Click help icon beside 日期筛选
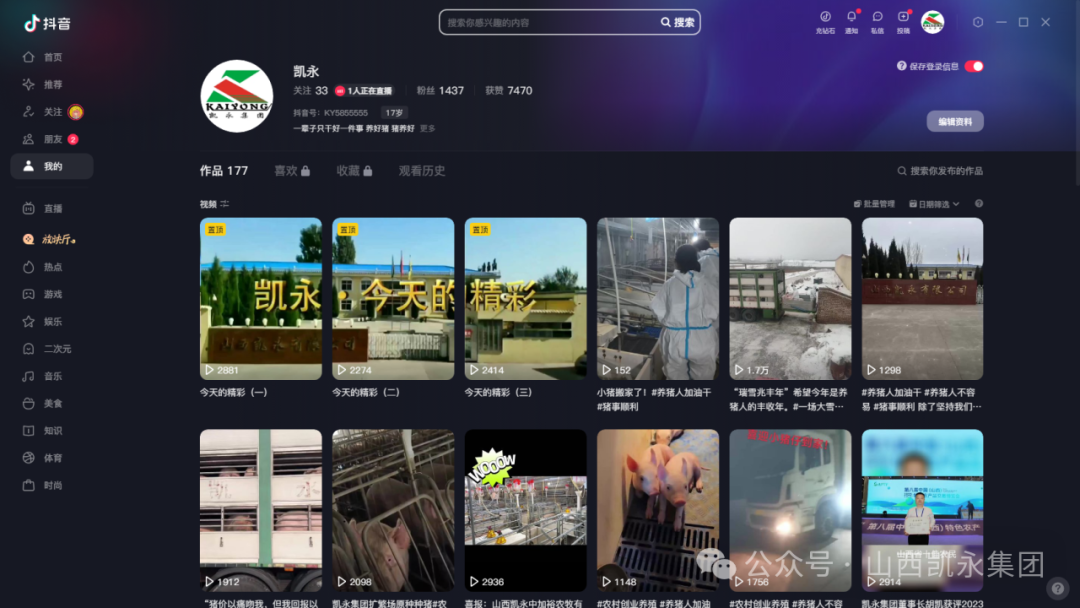Screen dimensions: 1080x608 [979, 204]
